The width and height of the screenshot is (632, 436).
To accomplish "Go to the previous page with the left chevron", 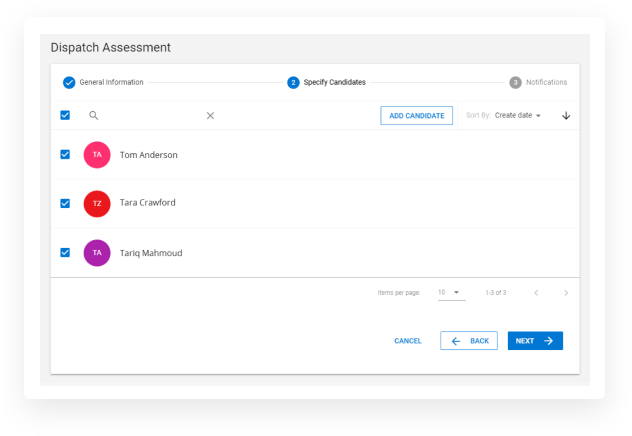I will [x=536, y=293].
